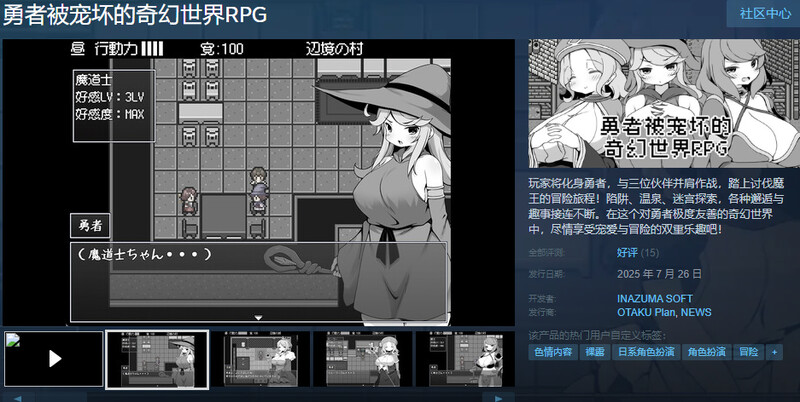Open the 社区中心 community hub button
The height and width of the screenshot is (402, 800).
click(x=763, y=13)
